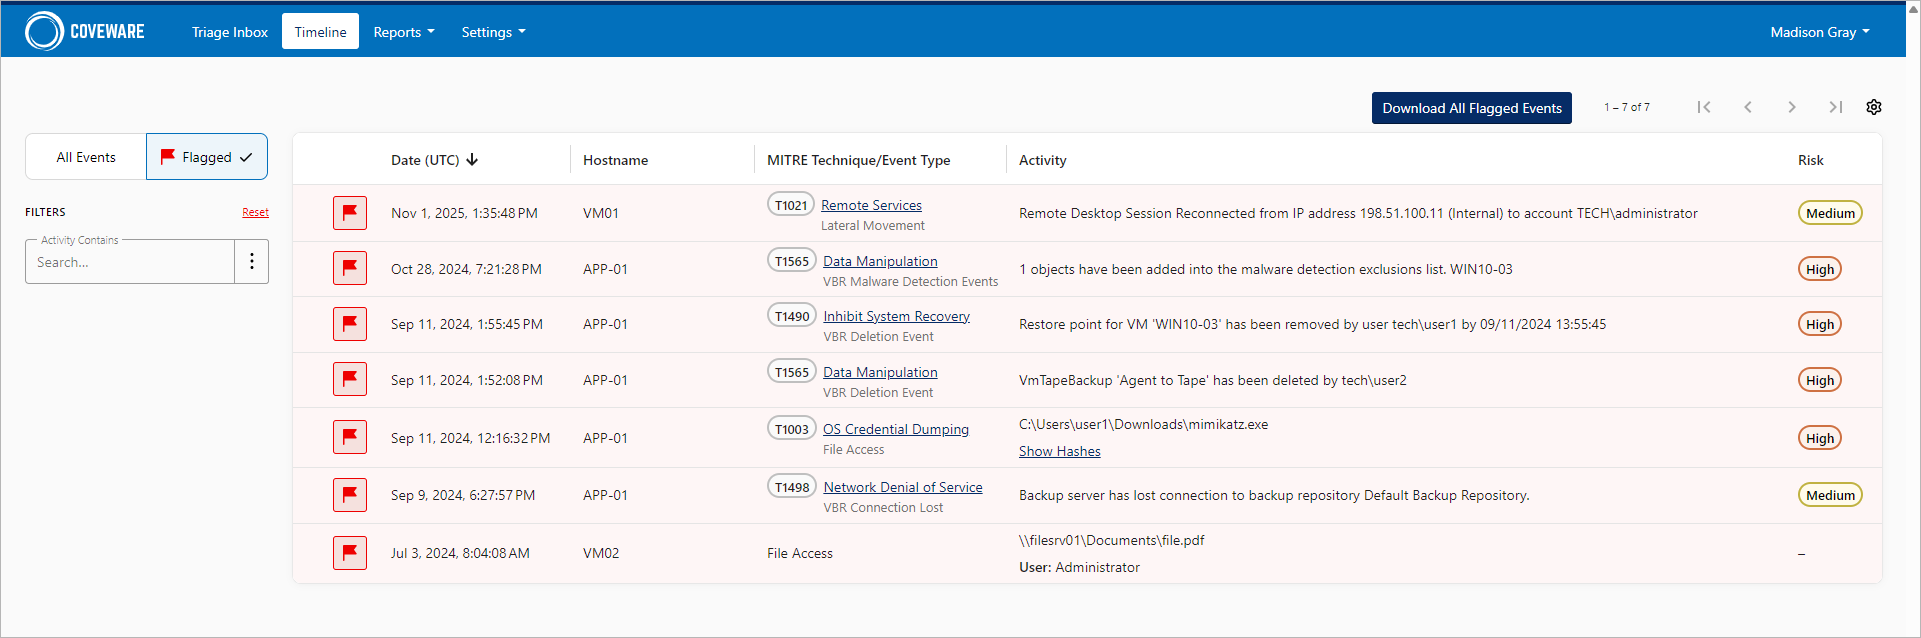This screenshot has height=638, width=1921.
Task: Sort by the Date (UTC) arrow
Action: (x=473, y=160)
